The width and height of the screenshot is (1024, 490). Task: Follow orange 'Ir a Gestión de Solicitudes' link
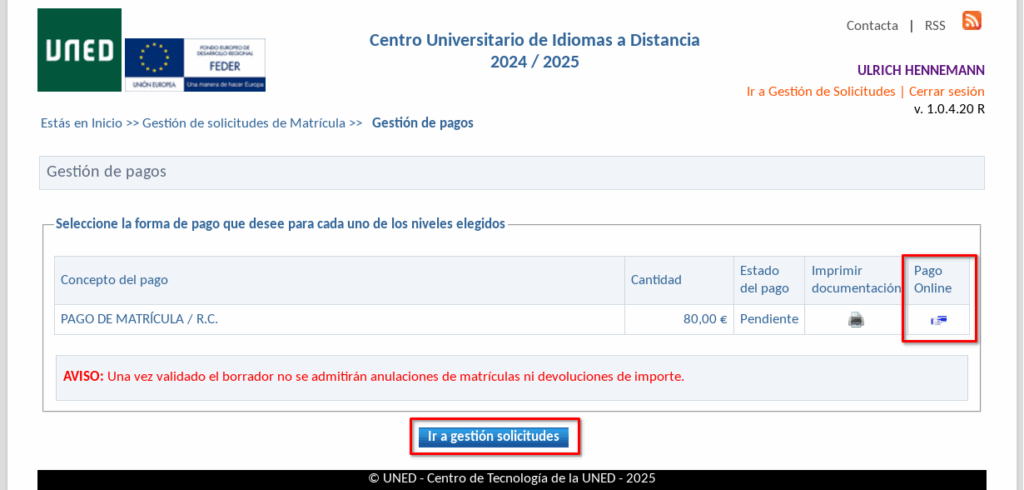click(820, 91)
